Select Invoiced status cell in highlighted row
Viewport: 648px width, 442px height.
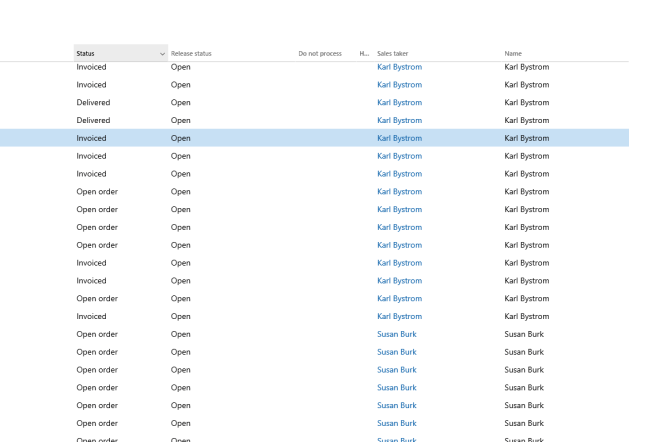point(91,138)
